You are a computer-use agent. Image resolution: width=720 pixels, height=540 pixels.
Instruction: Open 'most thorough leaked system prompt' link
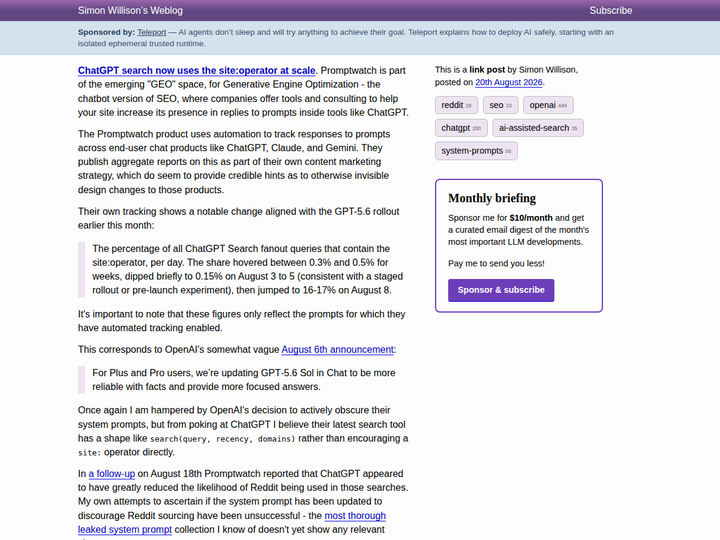pos(232,523)
